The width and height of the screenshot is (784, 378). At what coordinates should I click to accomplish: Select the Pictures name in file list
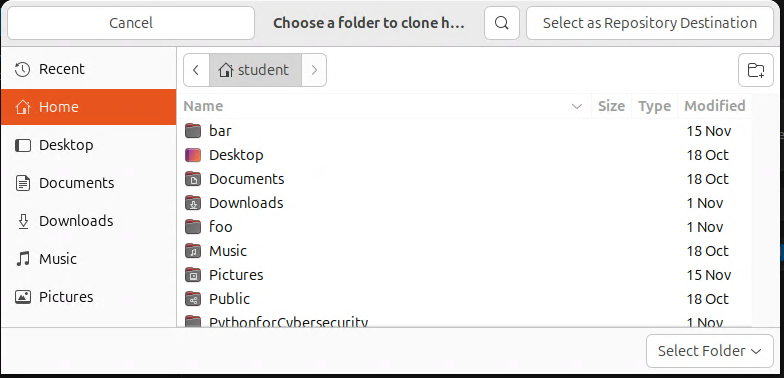tap(236, 275)
